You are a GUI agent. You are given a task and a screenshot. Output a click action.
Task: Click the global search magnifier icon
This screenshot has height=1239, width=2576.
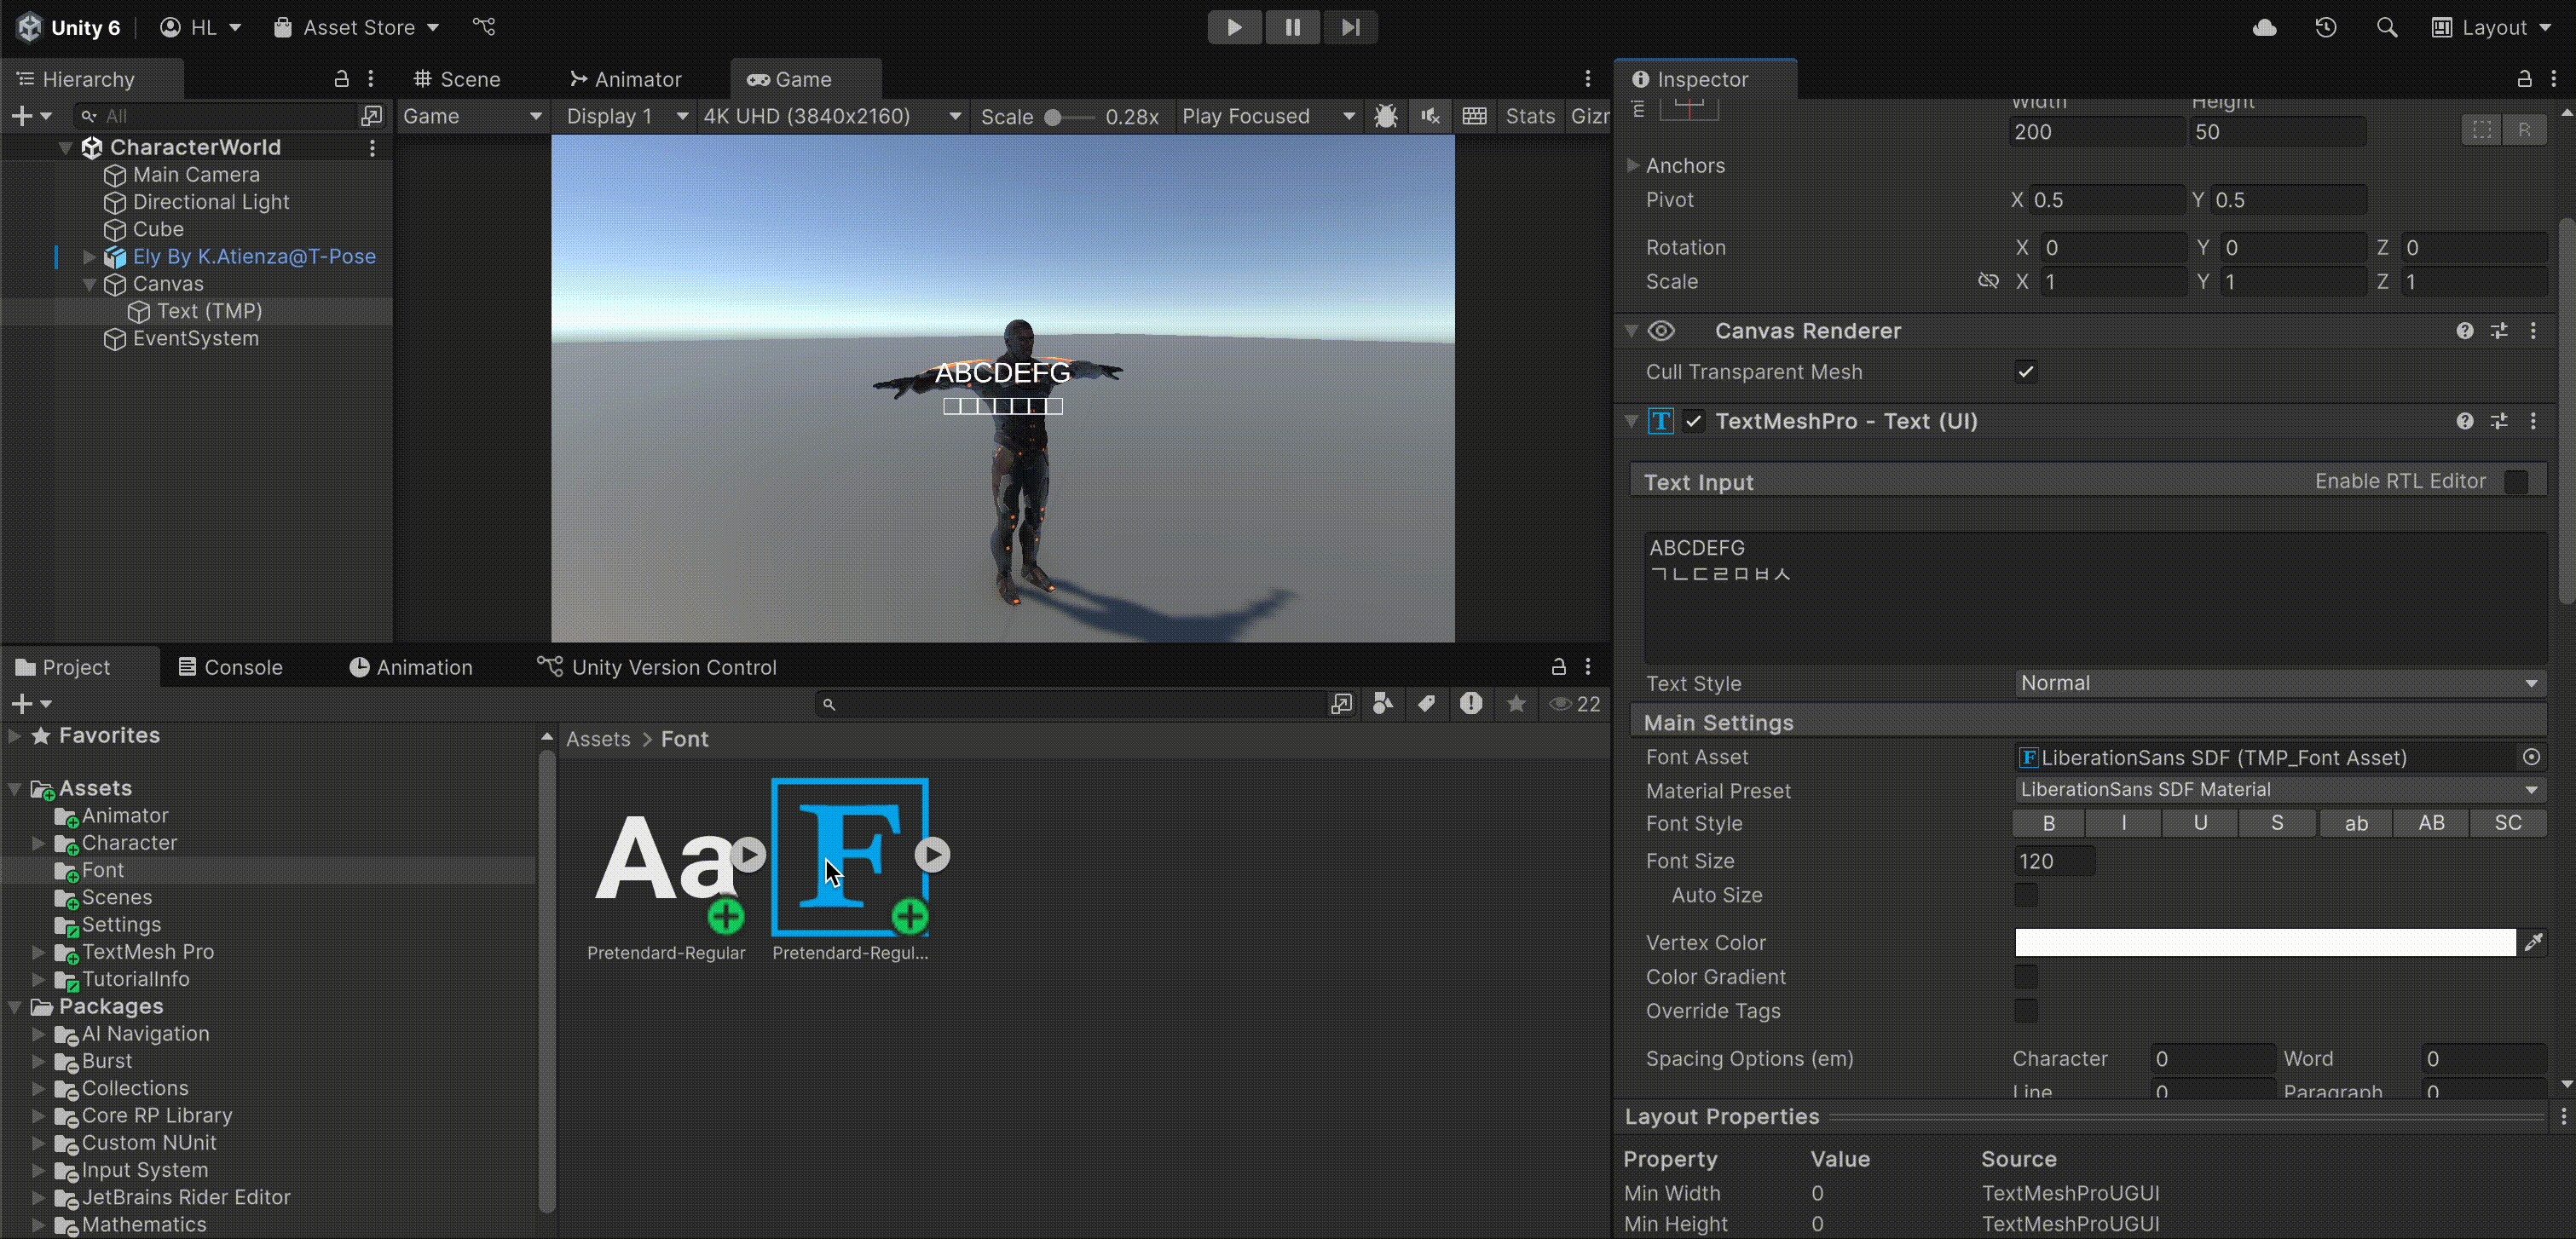[2387, 27]
